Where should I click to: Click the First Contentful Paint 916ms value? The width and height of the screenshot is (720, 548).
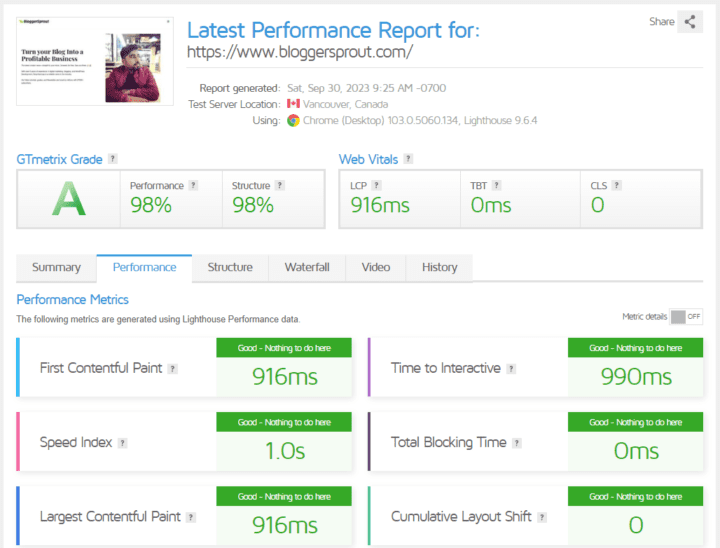coord(285,377)
